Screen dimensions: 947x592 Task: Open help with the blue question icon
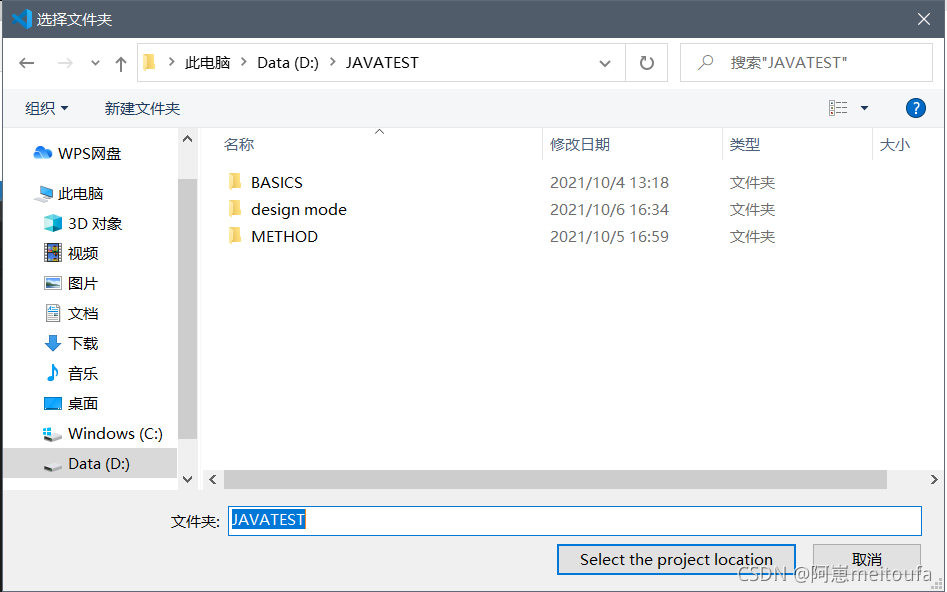pyautogui.click(x=916, y=108)
